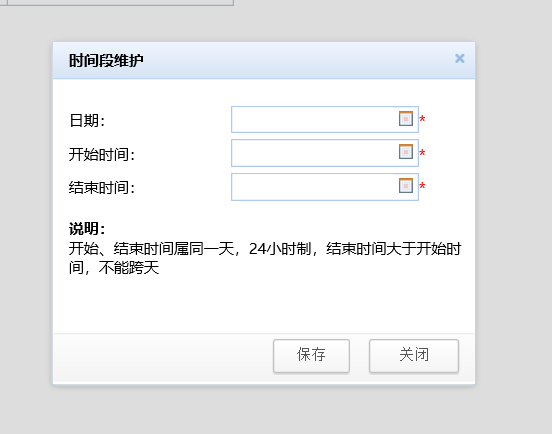This screenshot has height=434, width=552.
Task: Close the 时间段维护 dialog with X
Action: (459, 58)
